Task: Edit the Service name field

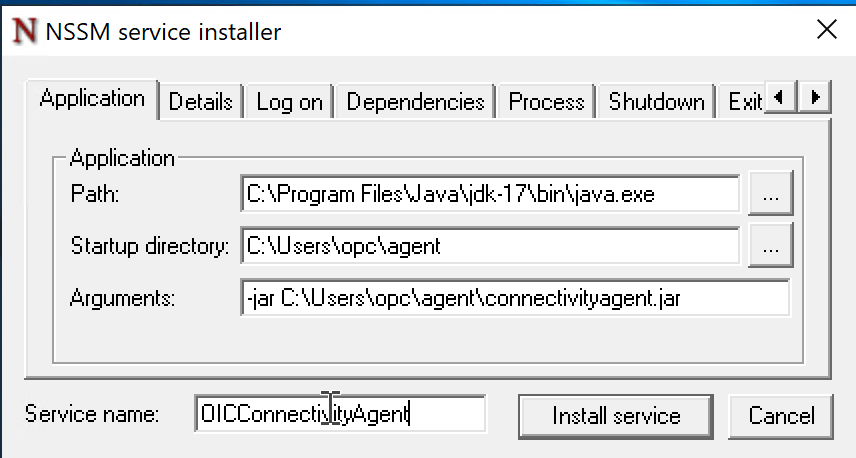Action: (x=340, y=415)
